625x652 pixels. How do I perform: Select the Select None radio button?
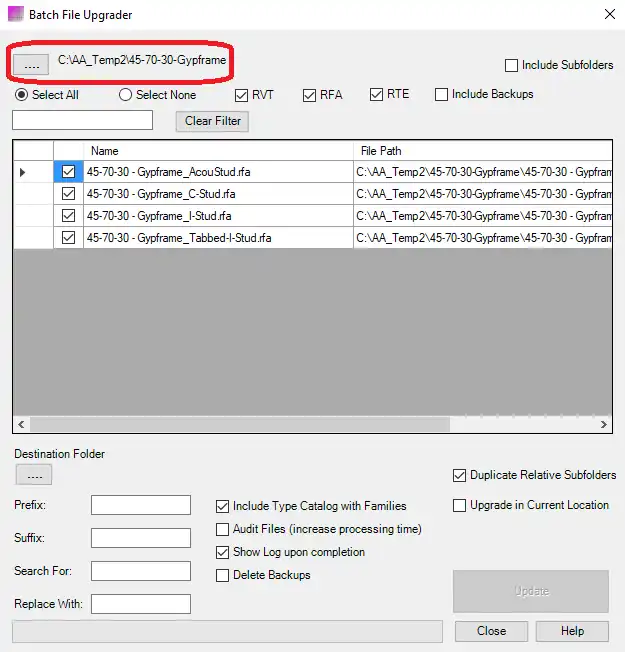click(x=125, y=95)
